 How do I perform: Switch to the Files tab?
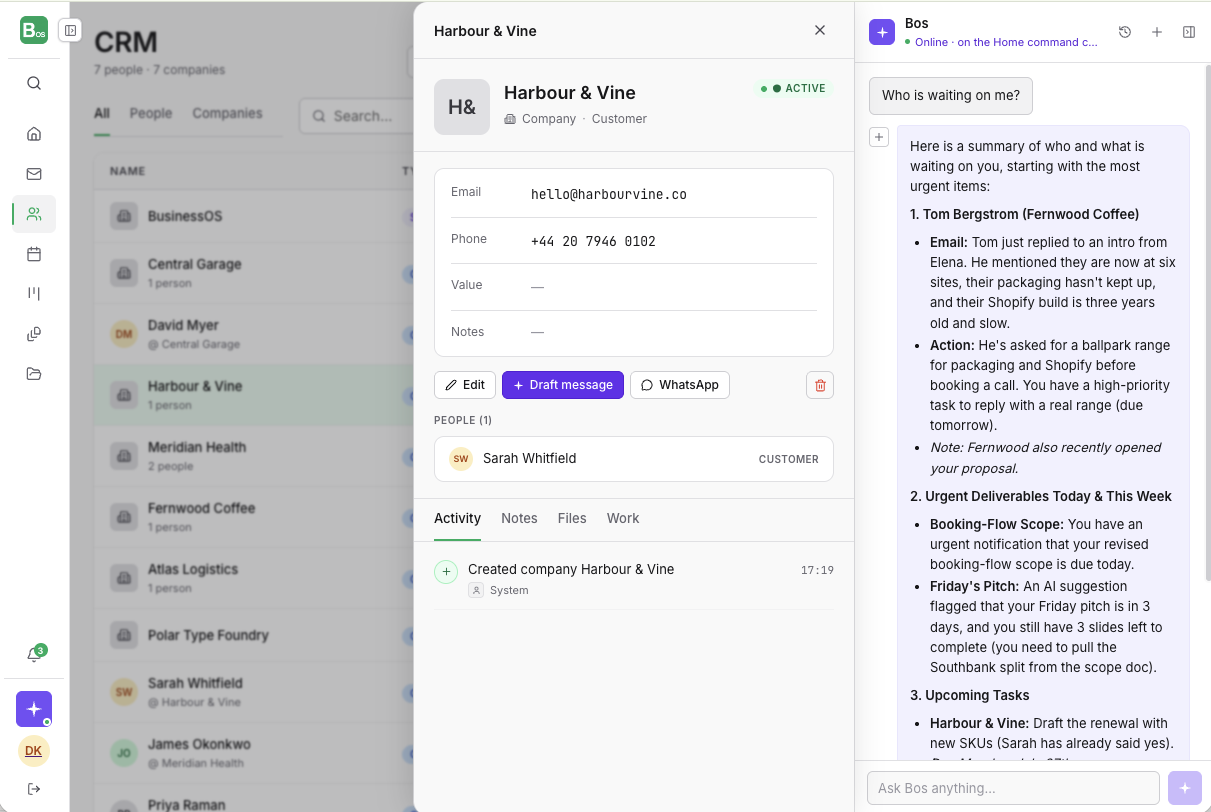tap(572, 518)
